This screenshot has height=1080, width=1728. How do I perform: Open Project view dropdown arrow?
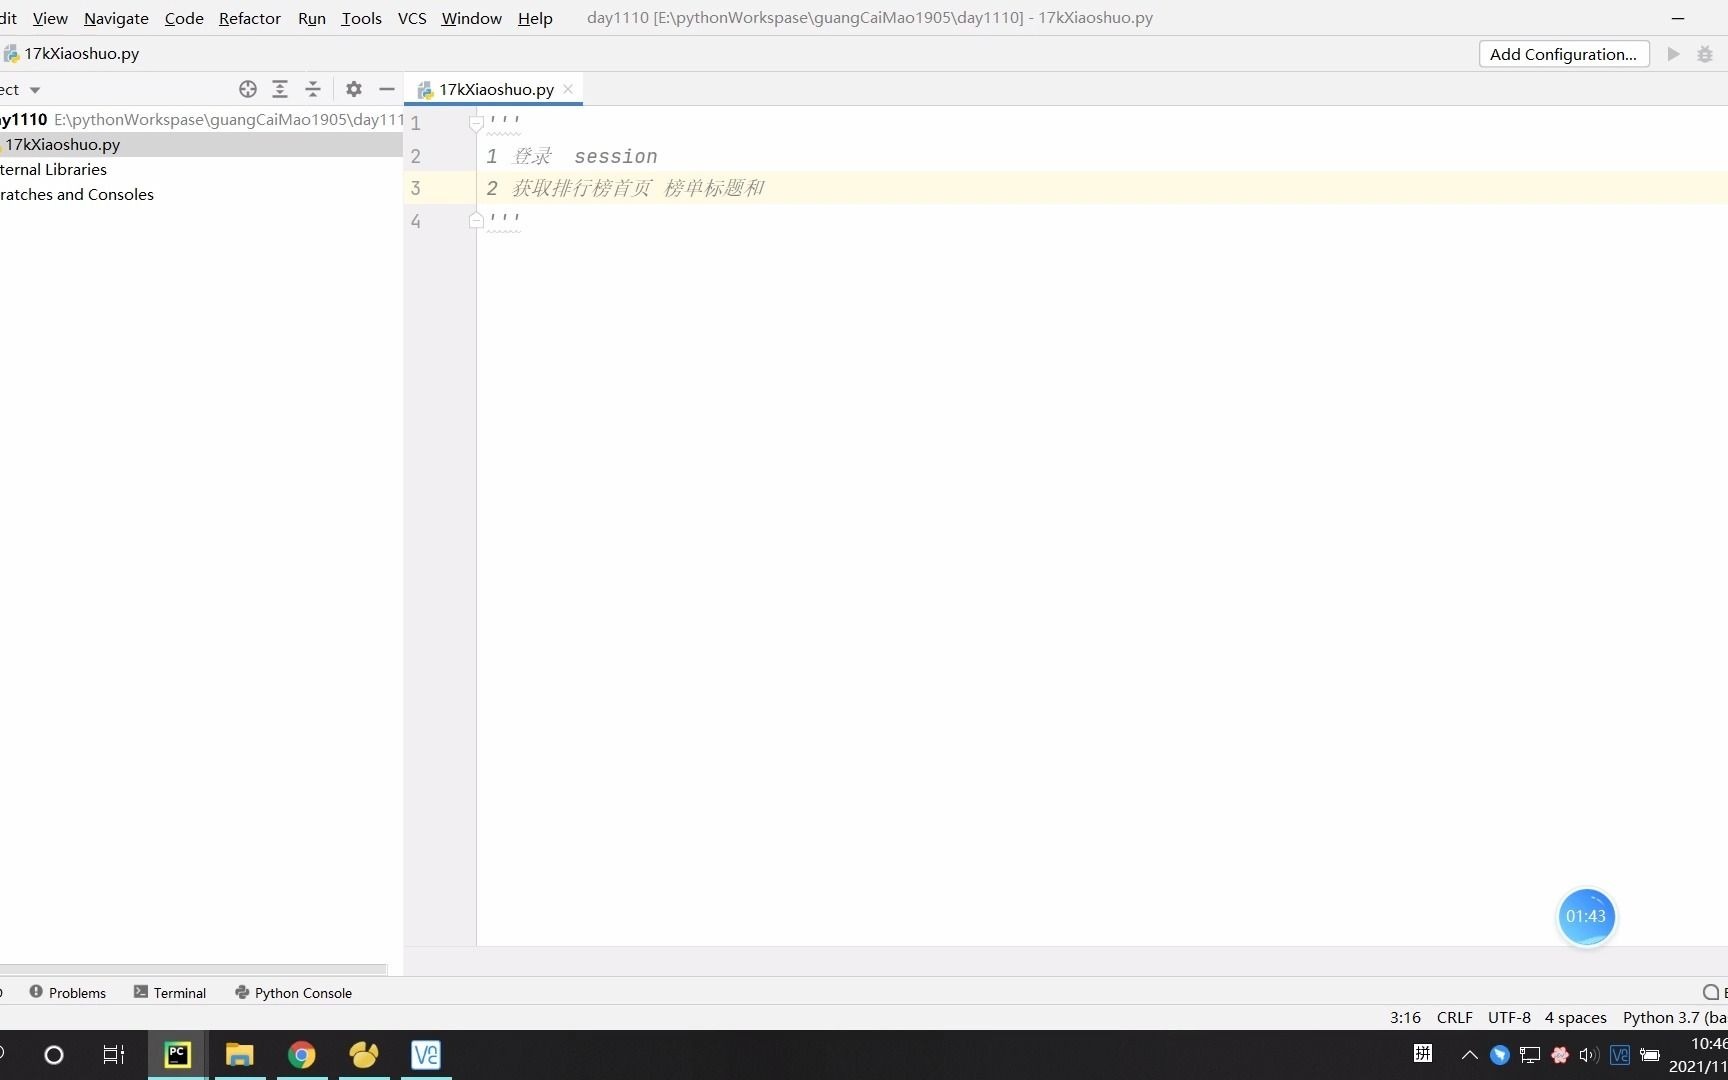click(35, 90)
